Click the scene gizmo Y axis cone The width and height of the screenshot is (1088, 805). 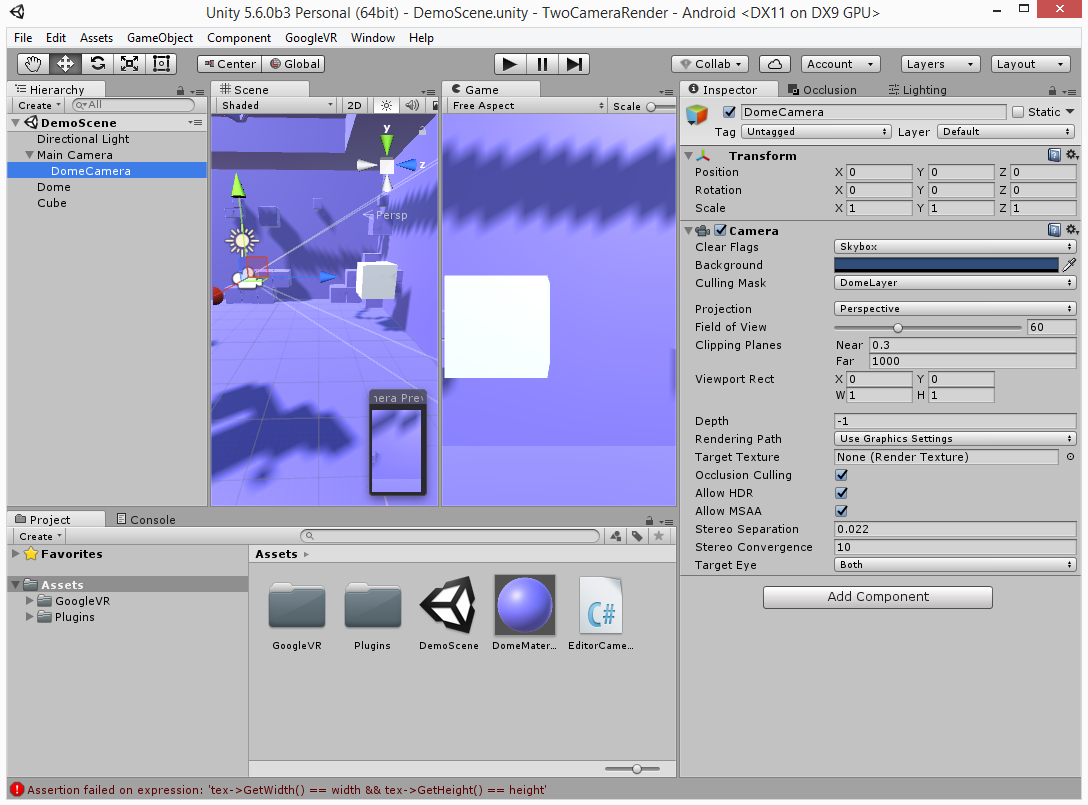[x=386, y=144]
